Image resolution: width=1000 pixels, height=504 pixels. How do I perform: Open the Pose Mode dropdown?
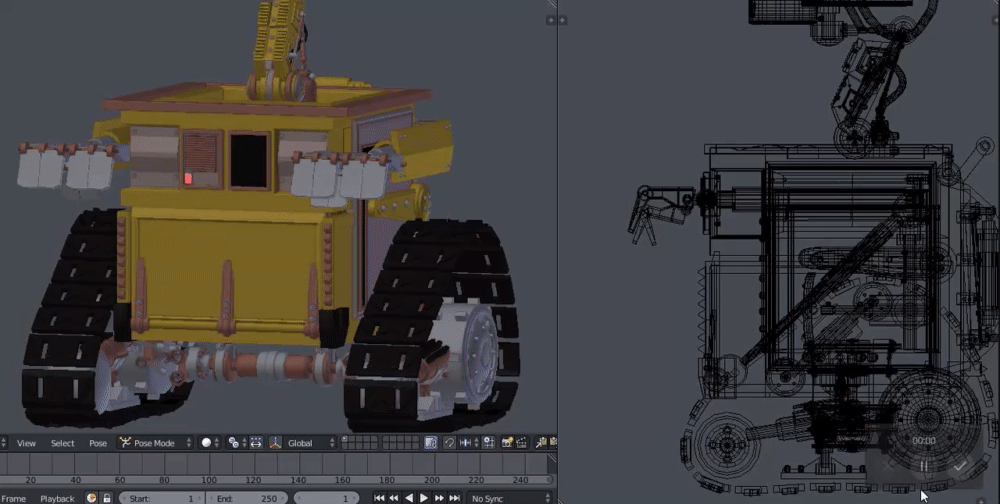[x=156, y=443]
